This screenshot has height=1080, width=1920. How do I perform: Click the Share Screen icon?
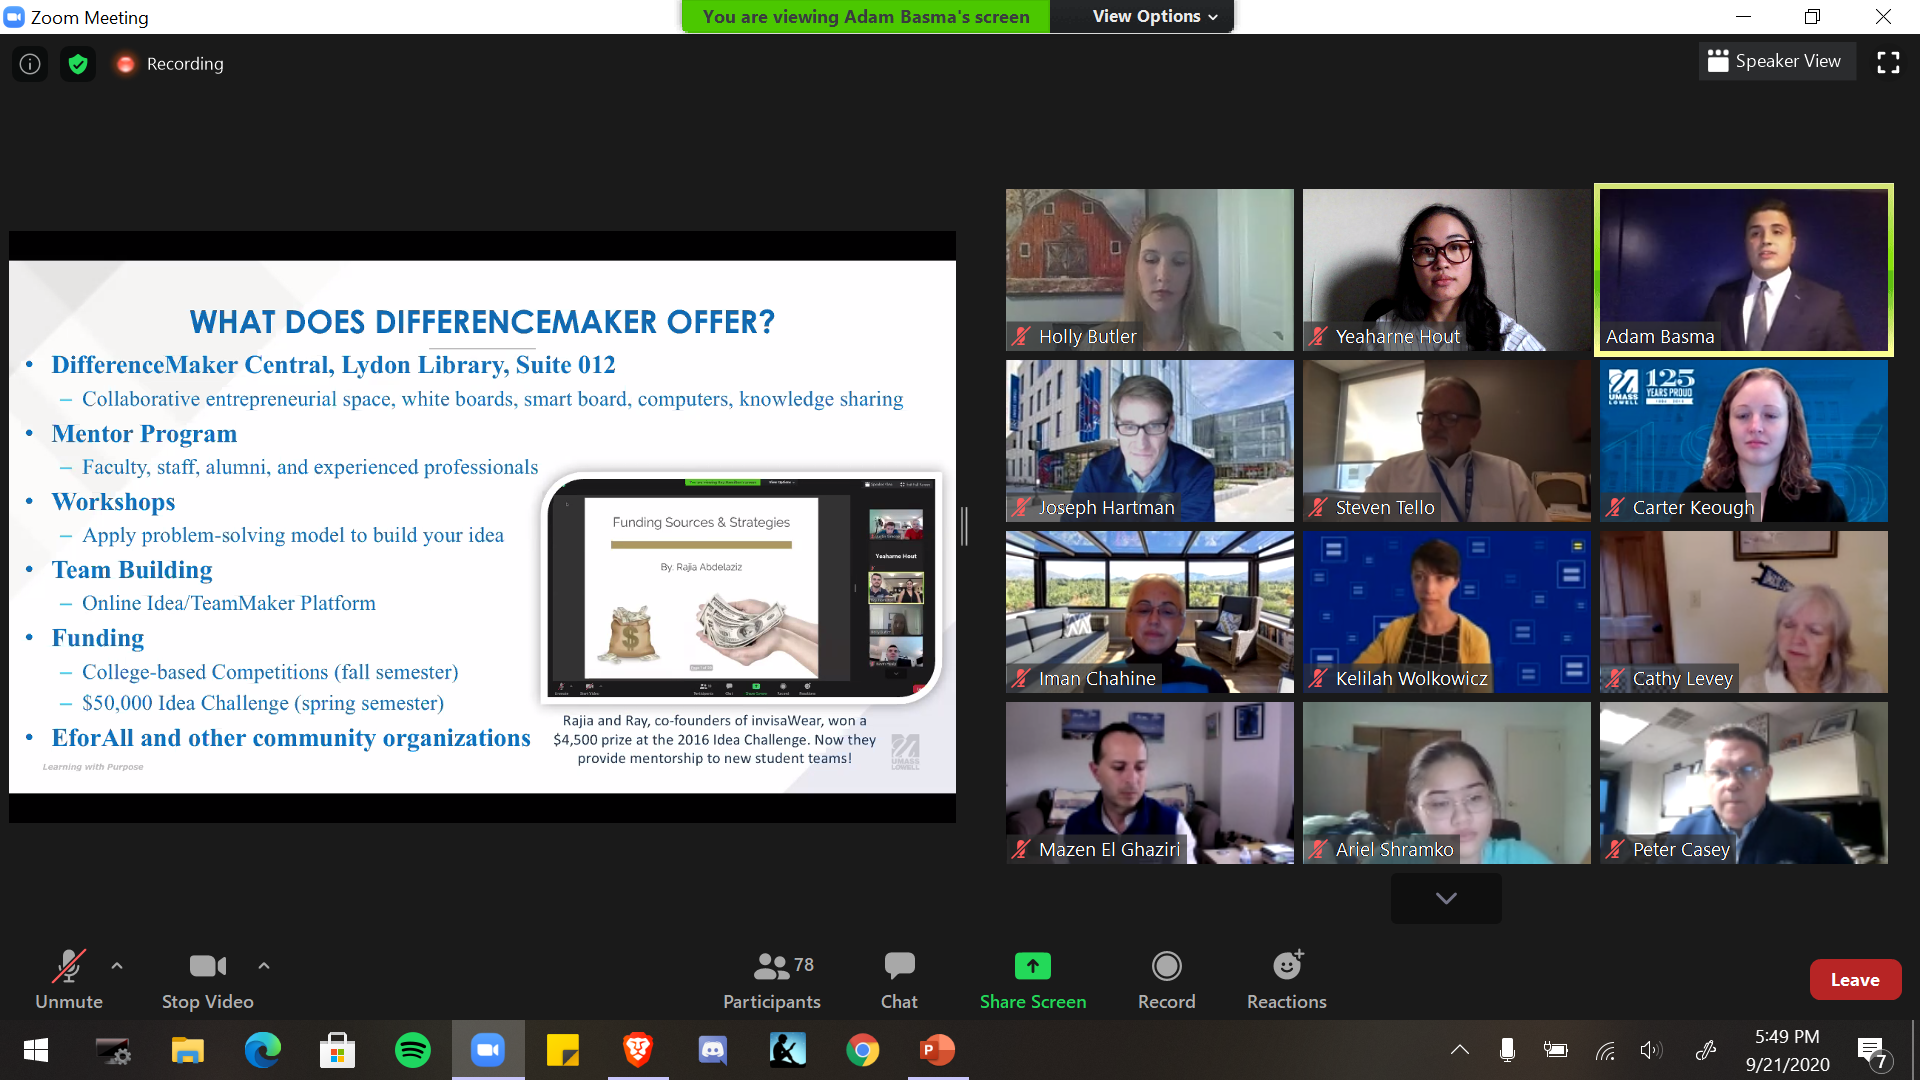tap(1032, 967)
